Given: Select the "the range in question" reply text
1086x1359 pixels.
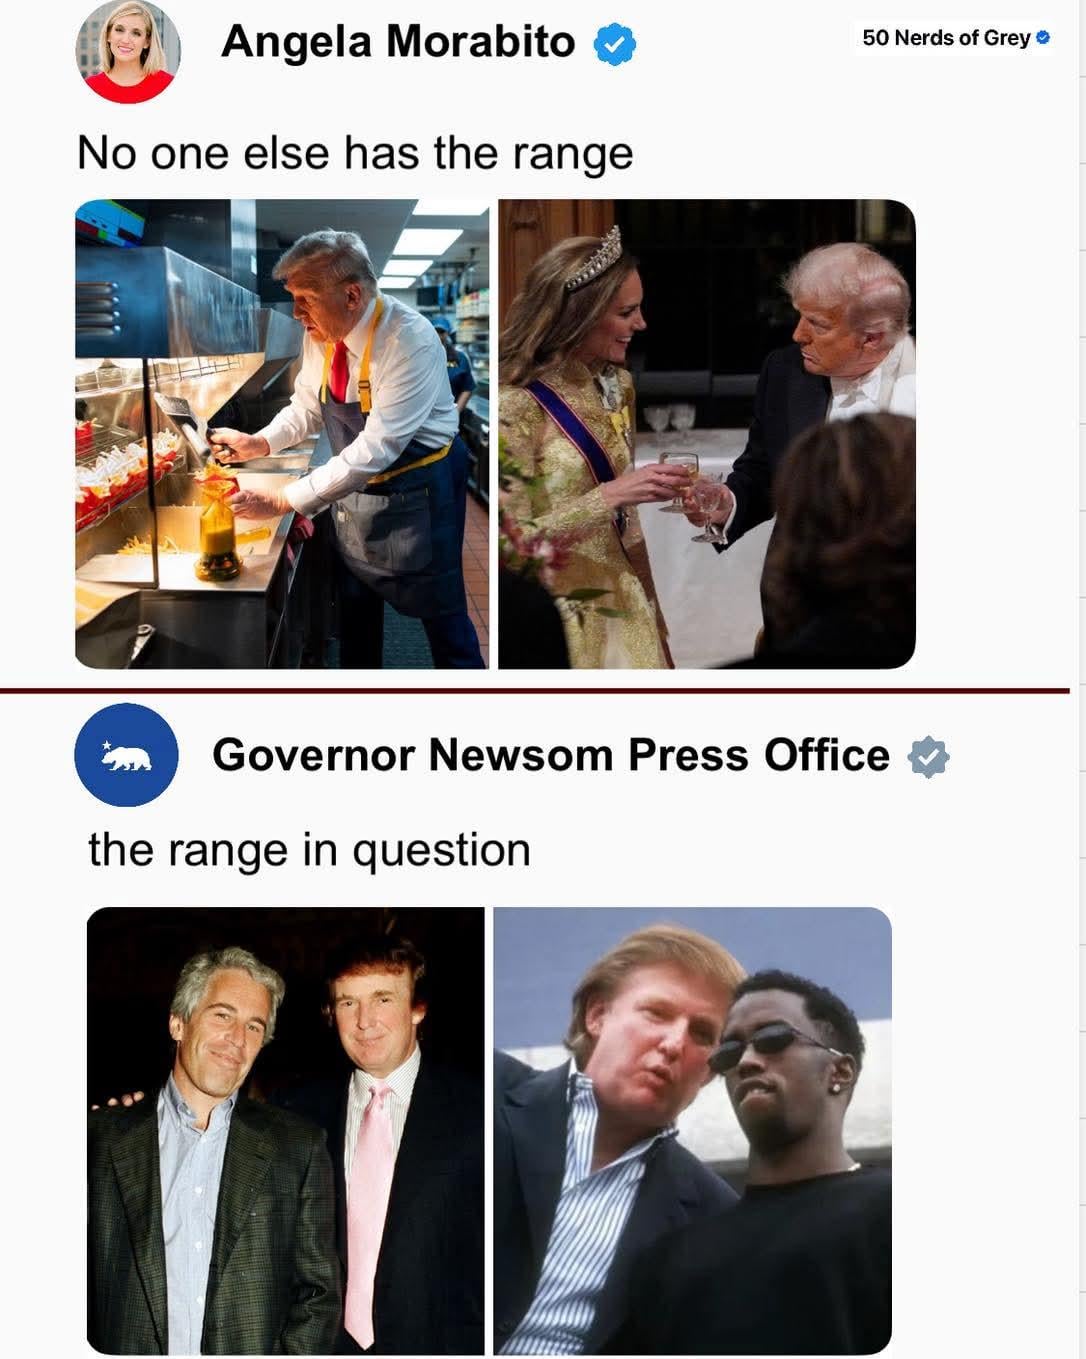Looking at the screenshot, I should pyautogui.click(x=309, y=849).
